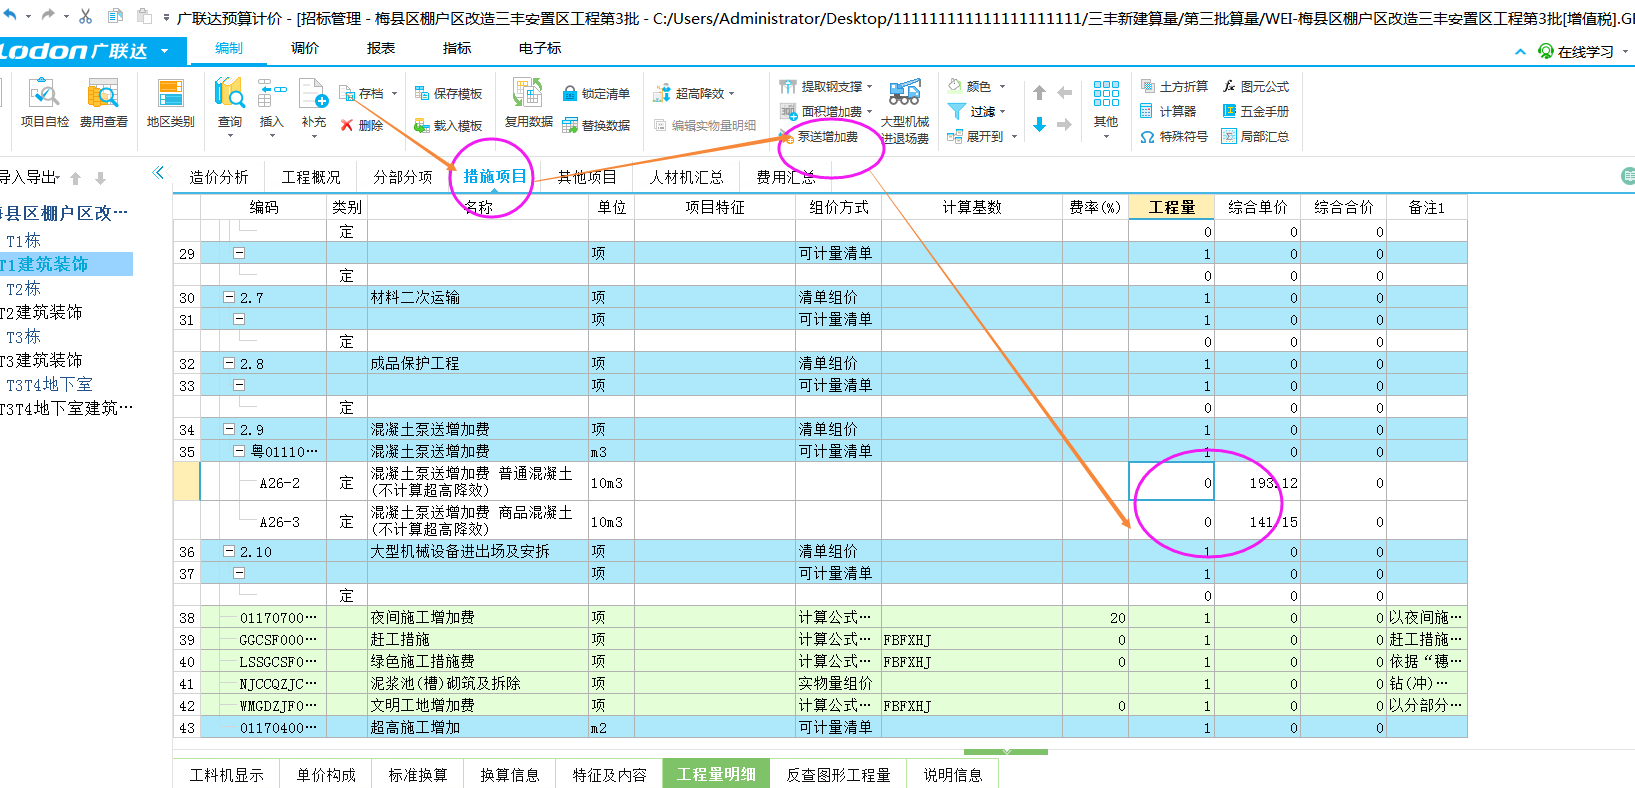
Task: Collapse row 32 item 2.8
Action: coord(229,363)
